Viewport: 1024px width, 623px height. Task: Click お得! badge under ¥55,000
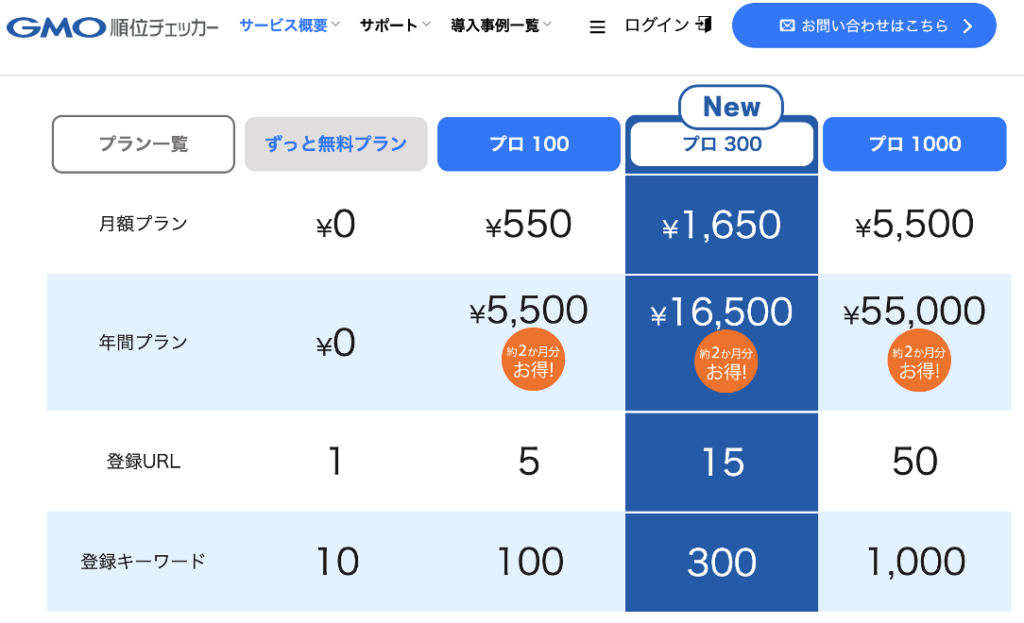coord(916,361)
